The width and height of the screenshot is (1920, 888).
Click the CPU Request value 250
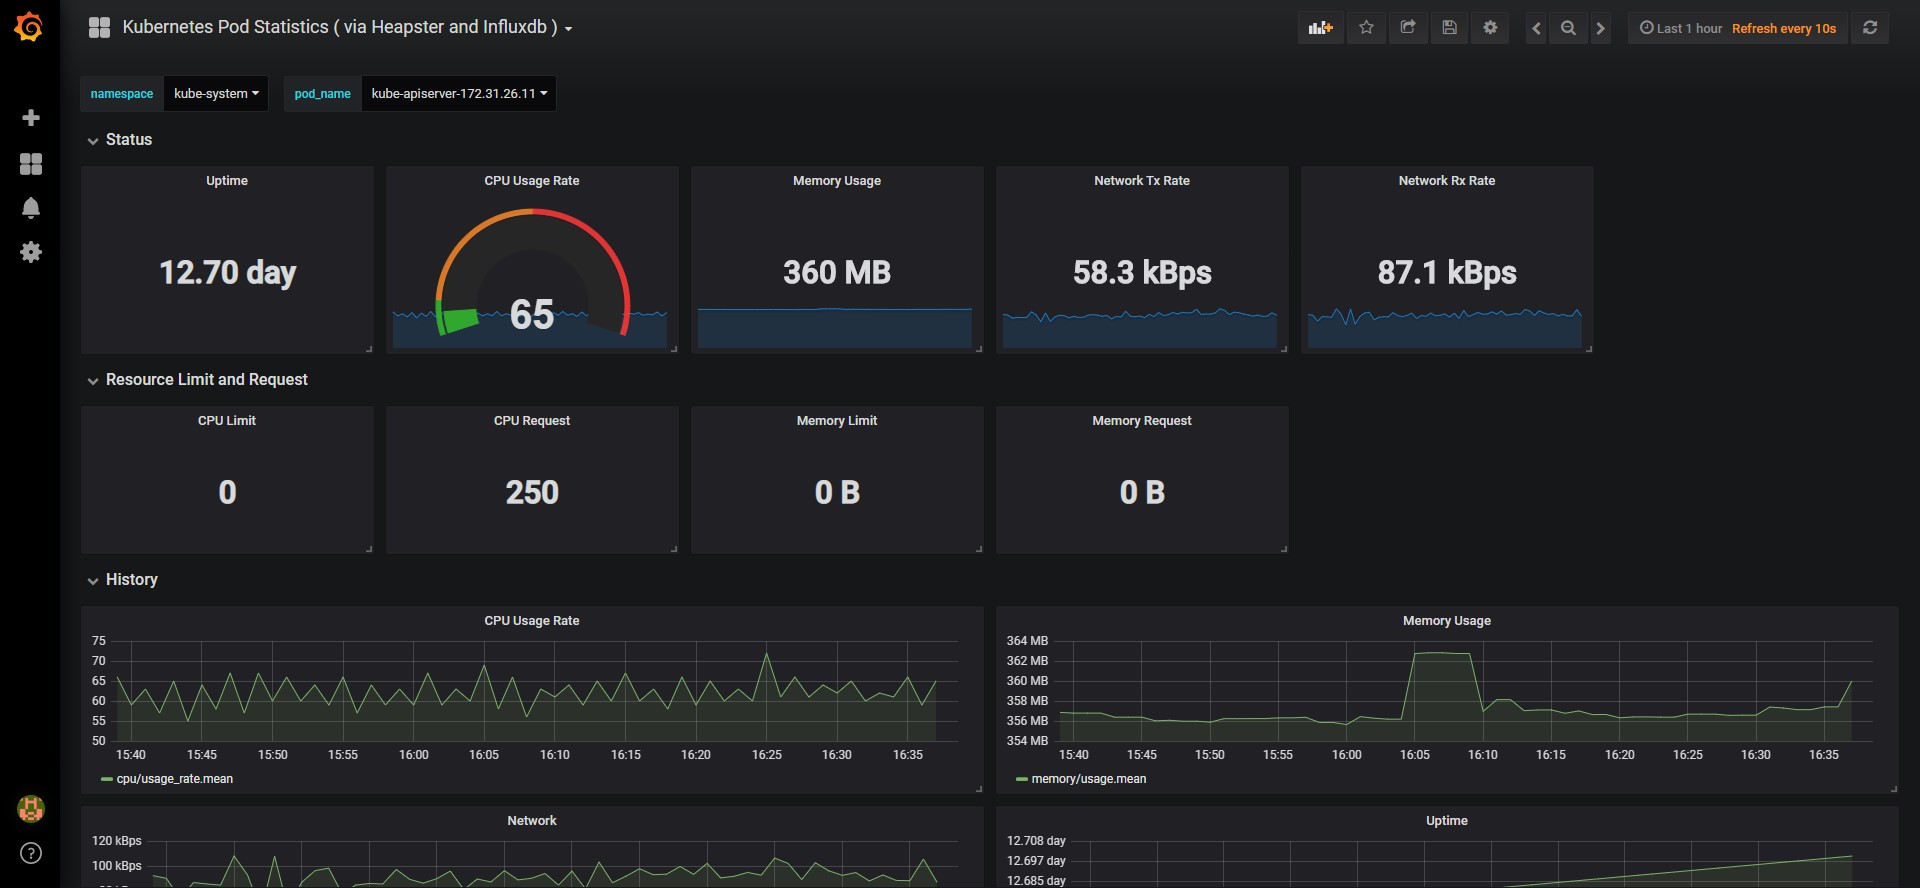click(532, 493)
